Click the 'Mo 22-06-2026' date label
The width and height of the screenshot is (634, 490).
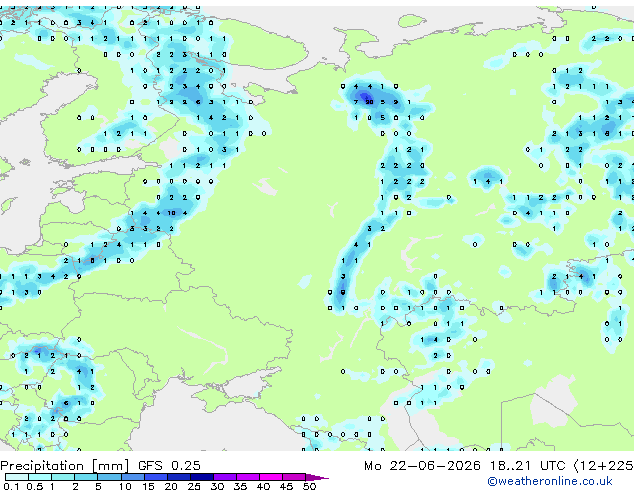[x=422, y=466]
